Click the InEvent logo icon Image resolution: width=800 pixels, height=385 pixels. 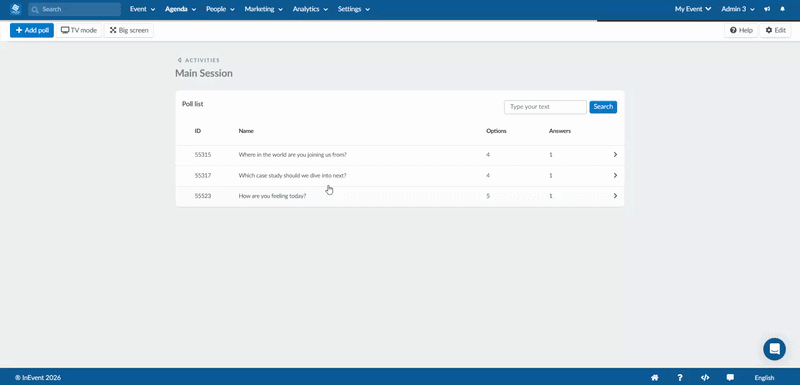pos(15,9)
